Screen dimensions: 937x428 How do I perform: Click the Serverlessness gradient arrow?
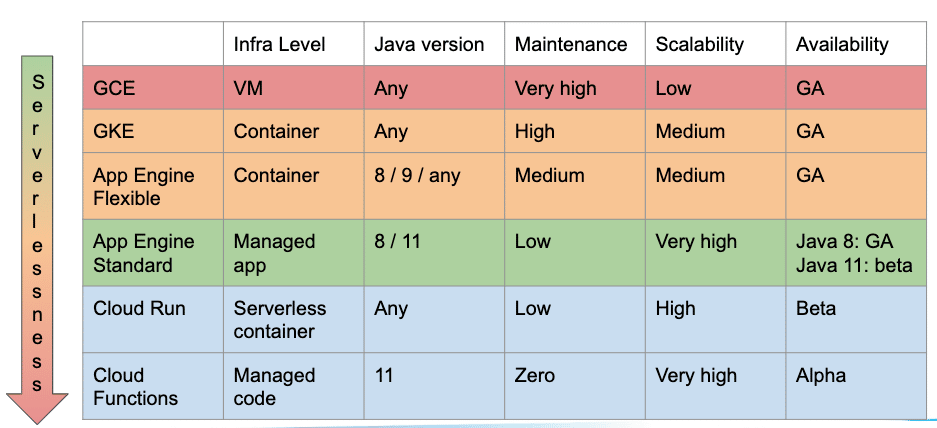[x=37, y=239]
